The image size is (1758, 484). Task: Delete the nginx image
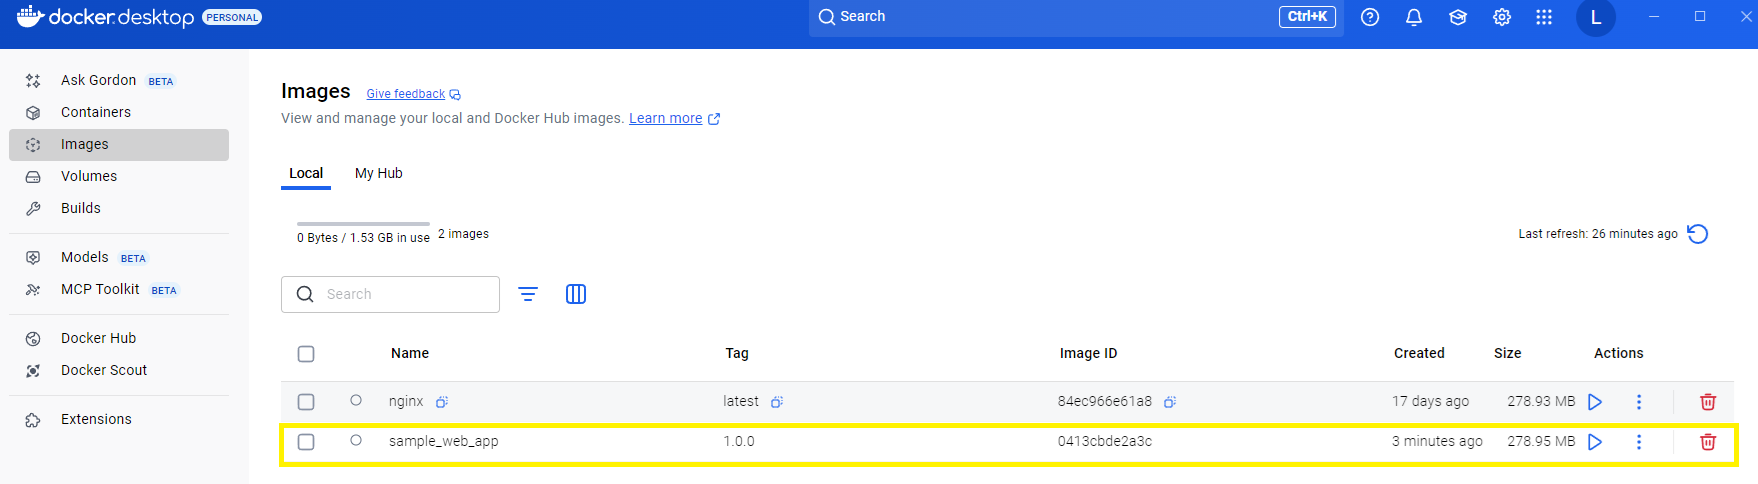click(1708, 402)
